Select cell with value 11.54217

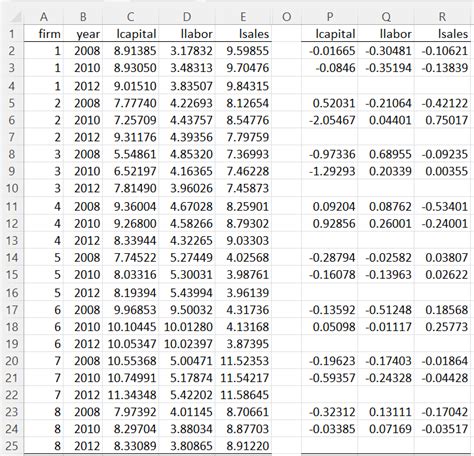[243, 378]
